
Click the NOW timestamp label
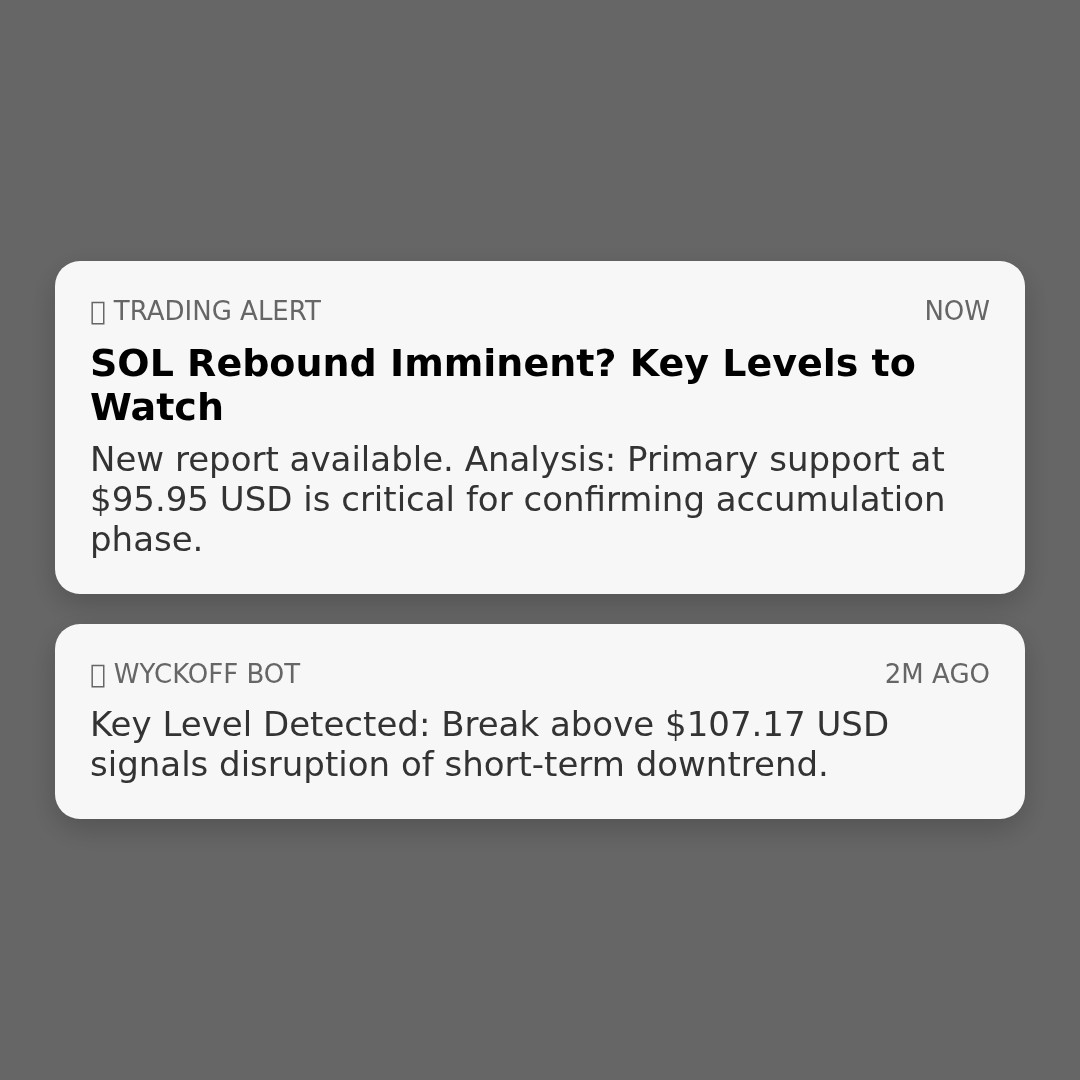pos(957,311)
